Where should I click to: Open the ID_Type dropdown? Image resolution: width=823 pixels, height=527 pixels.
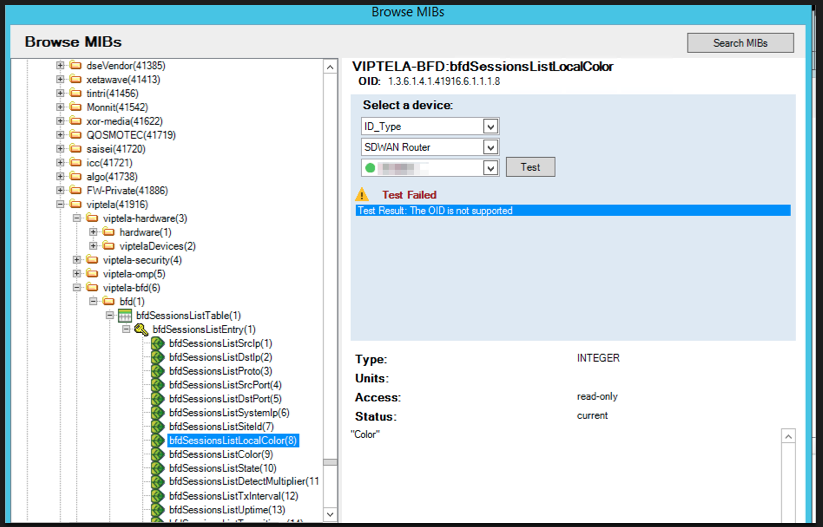490,127
